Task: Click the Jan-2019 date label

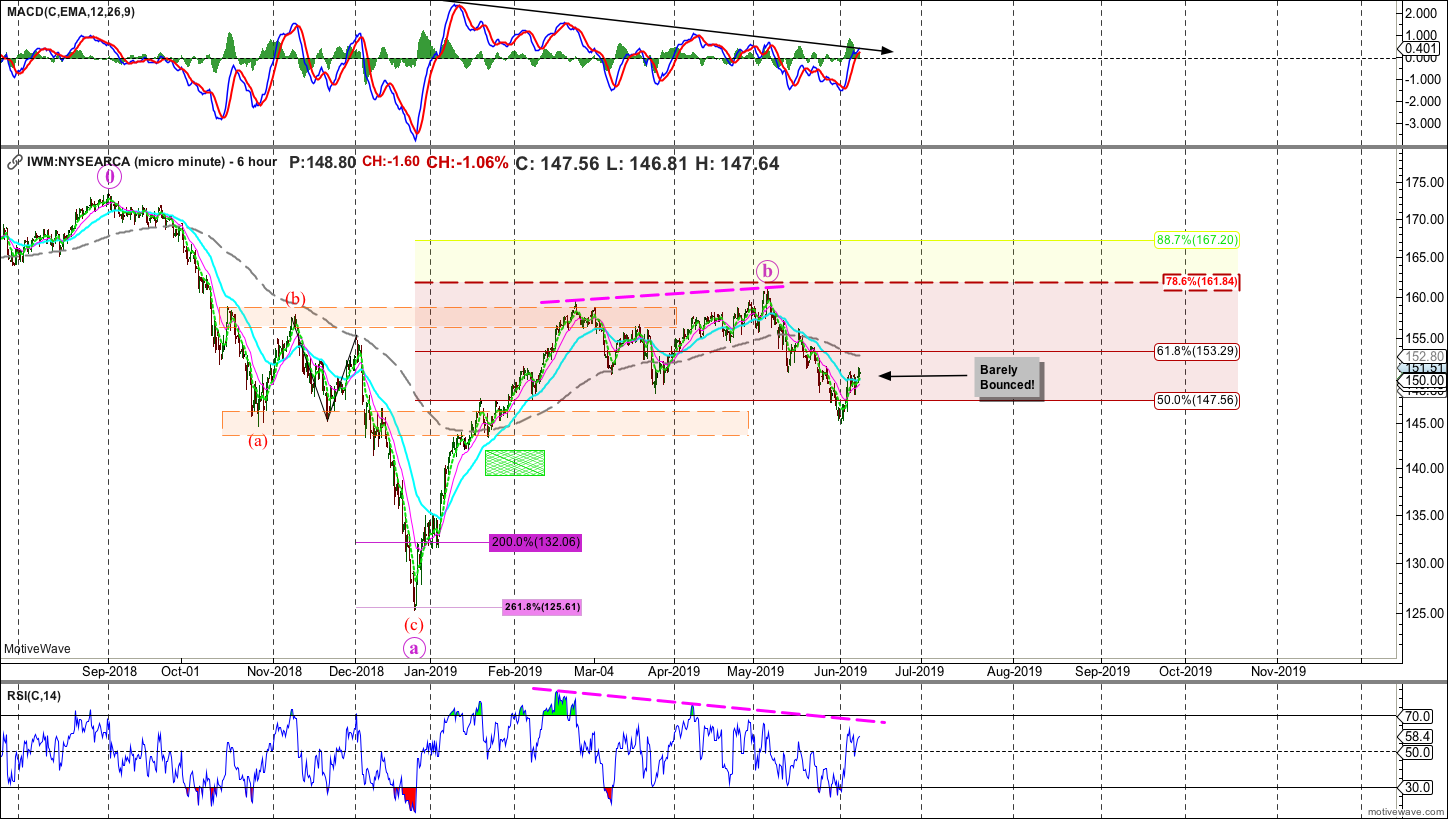Action: [430, 671]
